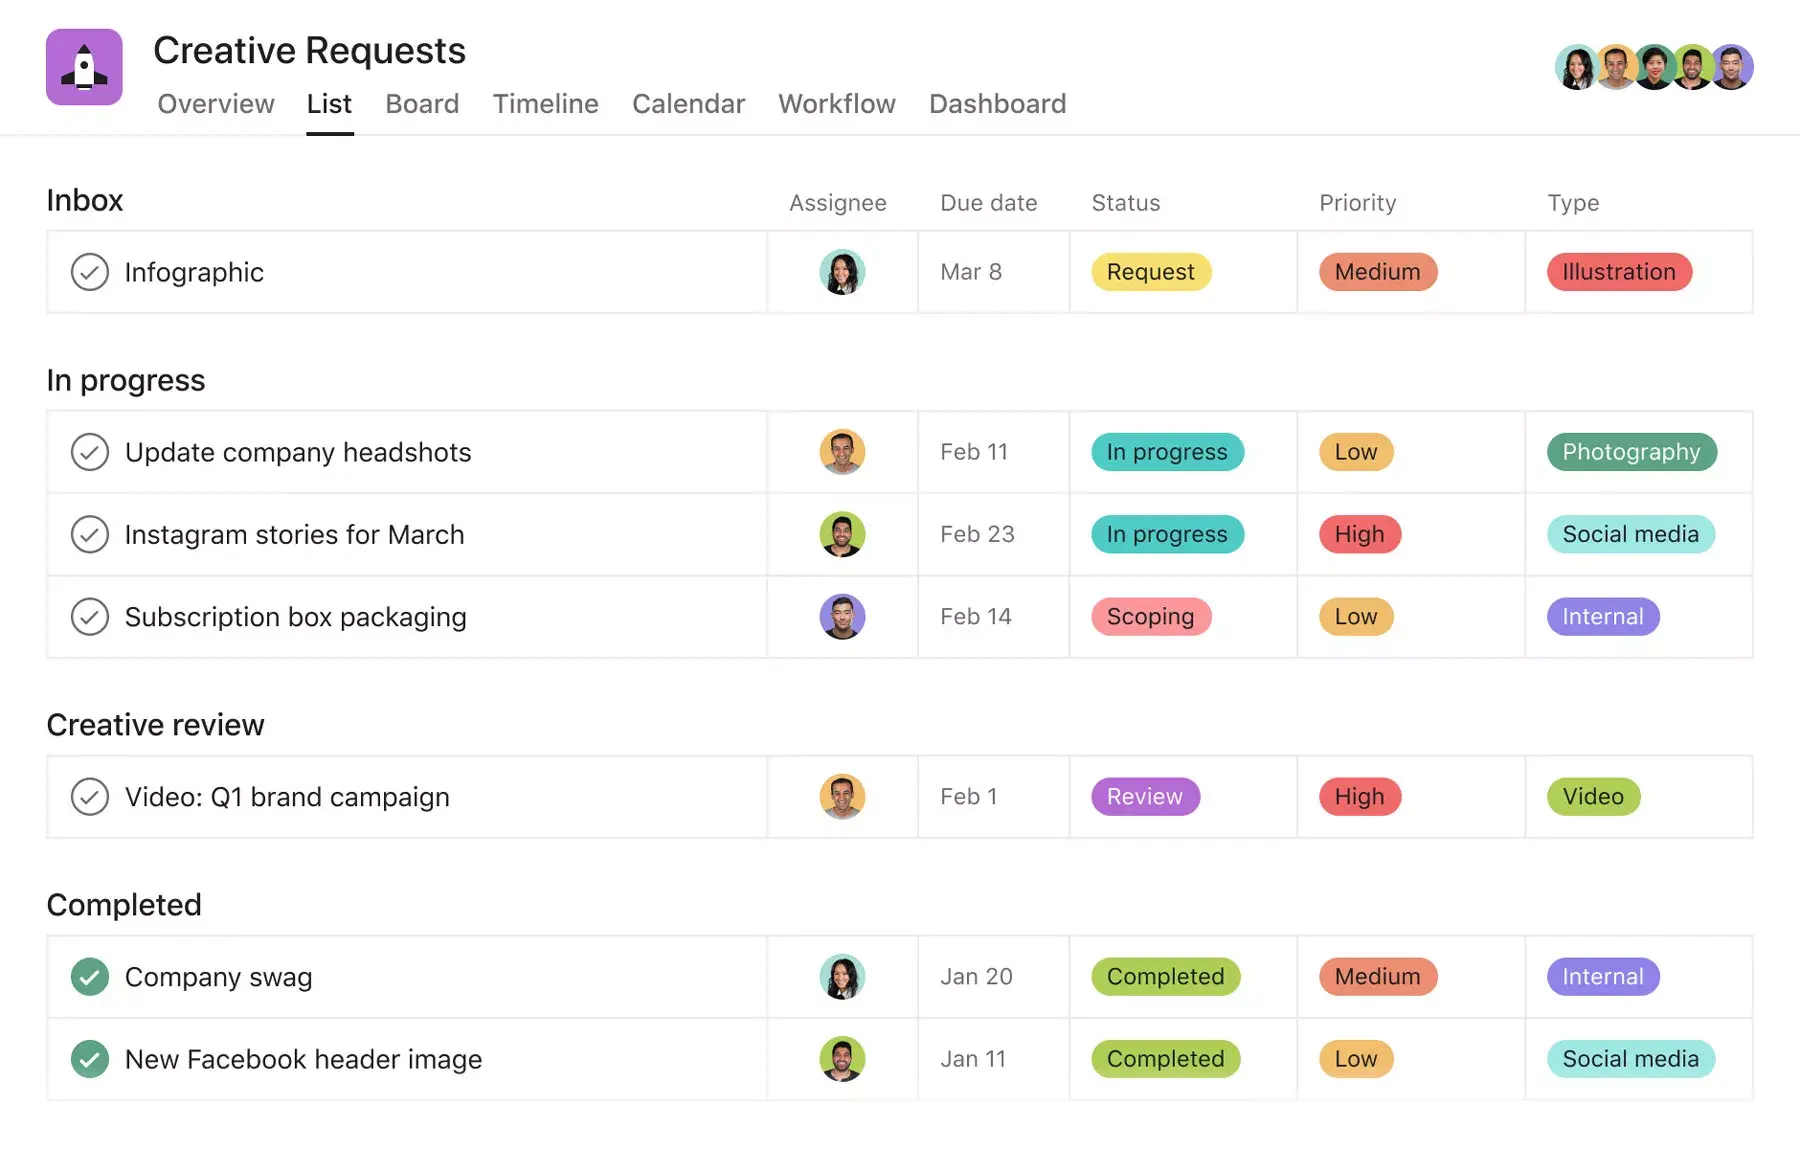Change High priority on Instagram stories task
The image size is (1800, 1149).
pyautogui.click(x=1359, y=534)
